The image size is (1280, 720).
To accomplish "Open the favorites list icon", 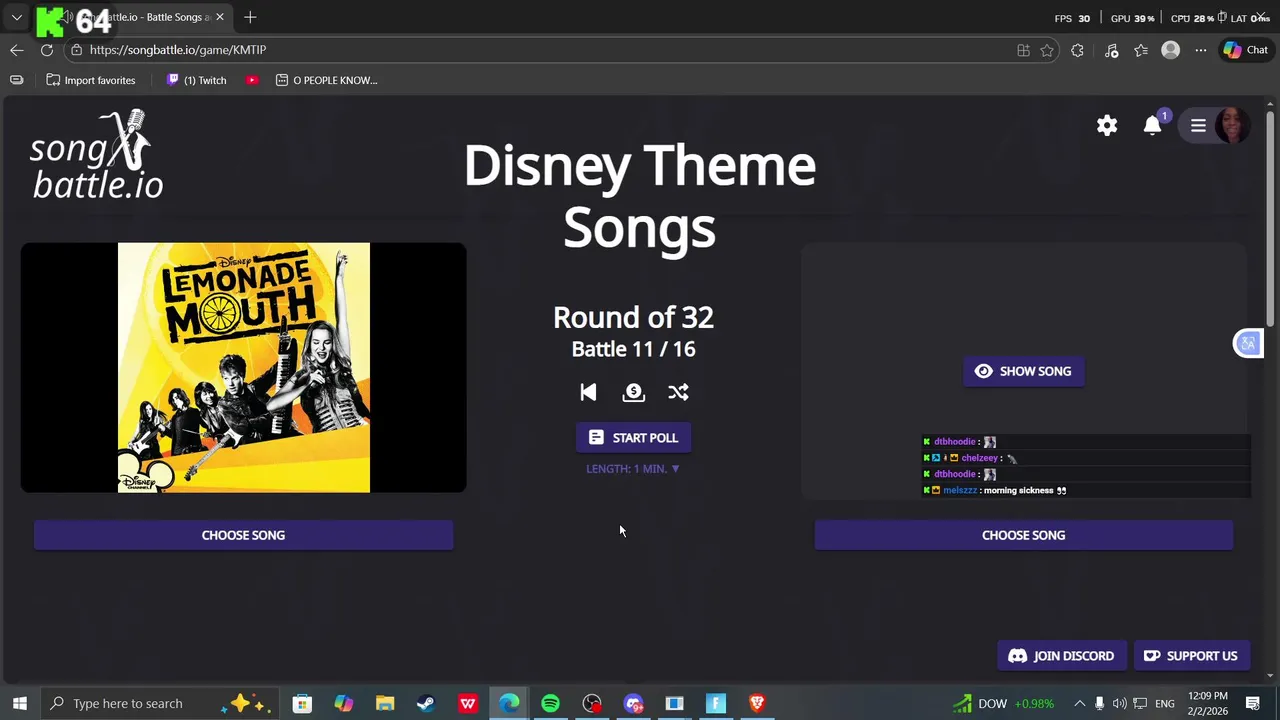I will pos(1141,50).
